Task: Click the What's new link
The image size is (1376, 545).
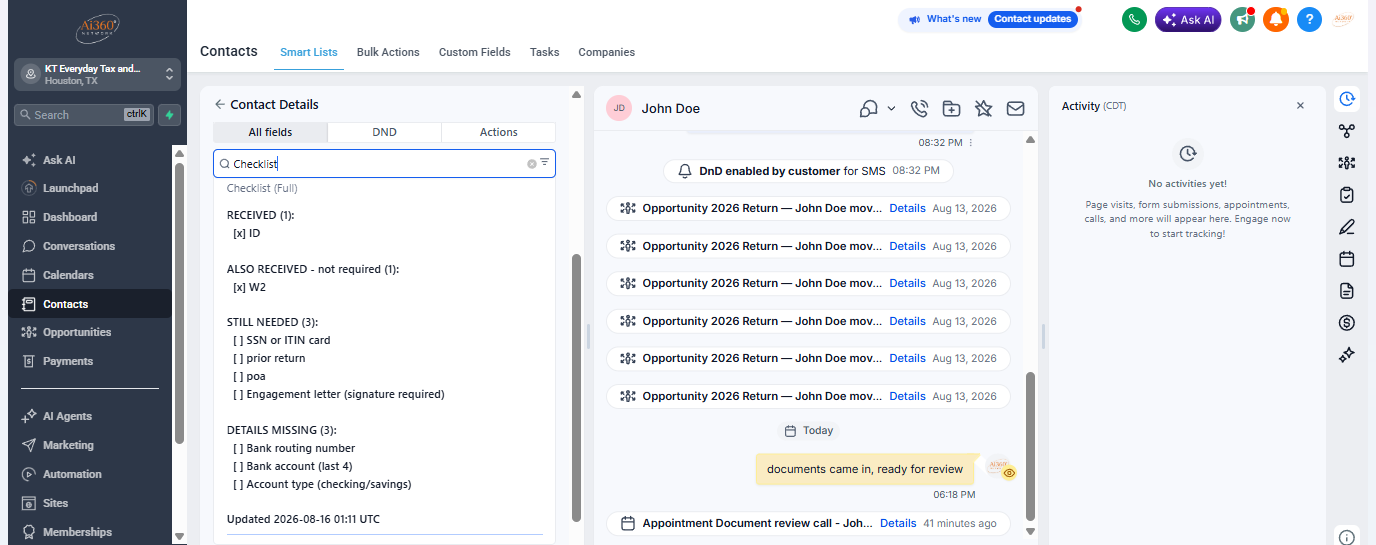Action: [954, 19]
